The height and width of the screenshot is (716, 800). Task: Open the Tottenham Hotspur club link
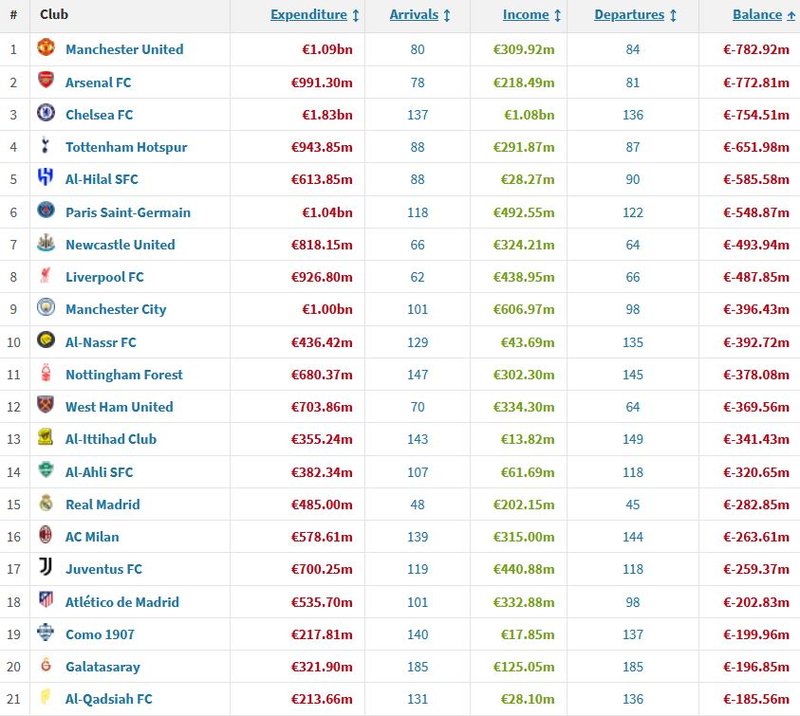coord(126,147)
